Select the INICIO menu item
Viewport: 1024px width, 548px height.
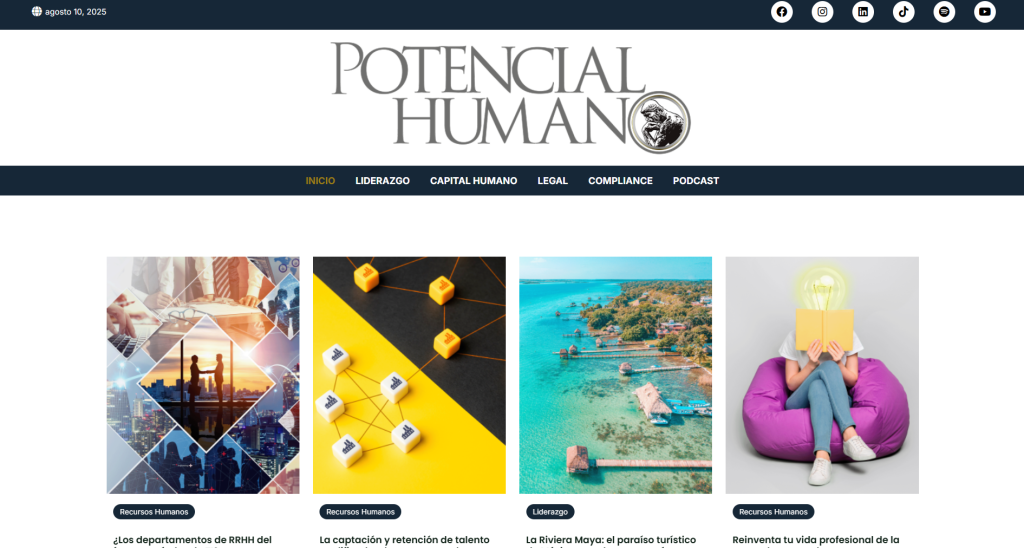point(320,181)
